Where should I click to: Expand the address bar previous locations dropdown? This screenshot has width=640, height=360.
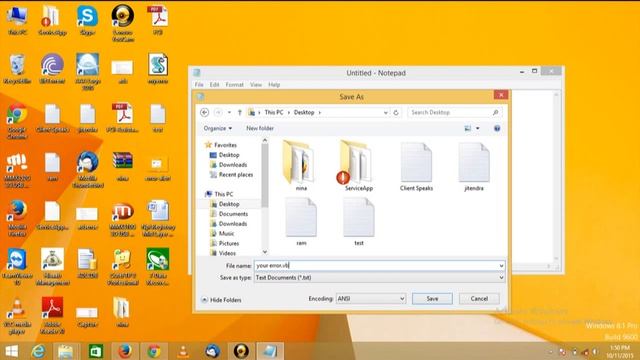click(385, 112)
